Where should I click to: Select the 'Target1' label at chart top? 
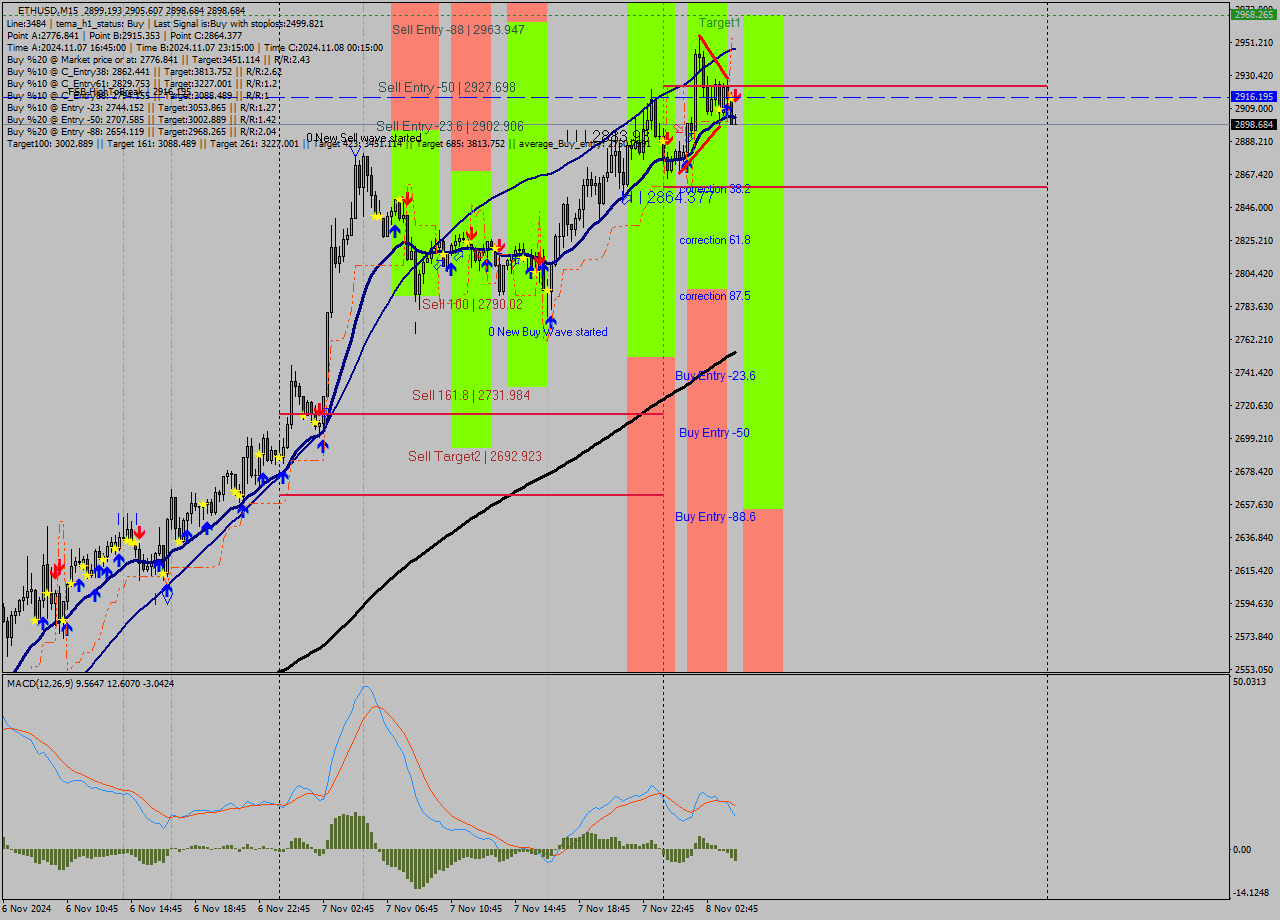(720, 22)
